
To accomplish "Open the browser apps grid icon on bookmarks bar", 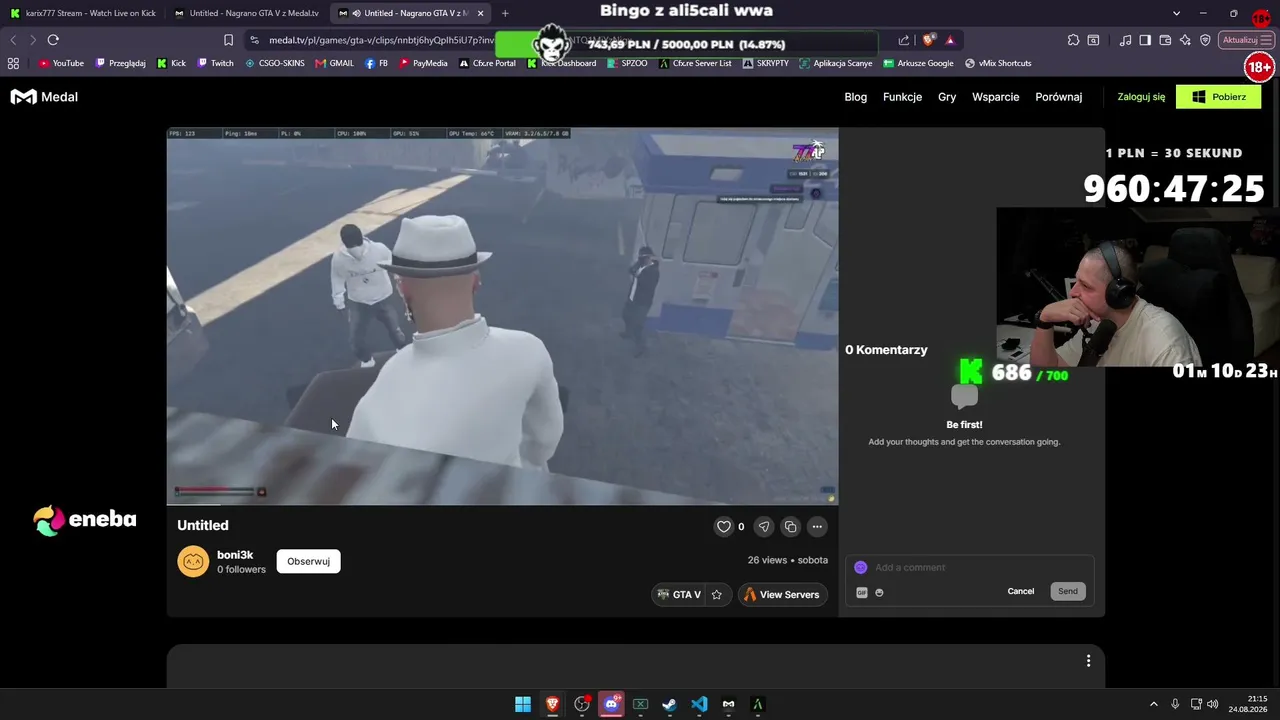I will point(13,63).
